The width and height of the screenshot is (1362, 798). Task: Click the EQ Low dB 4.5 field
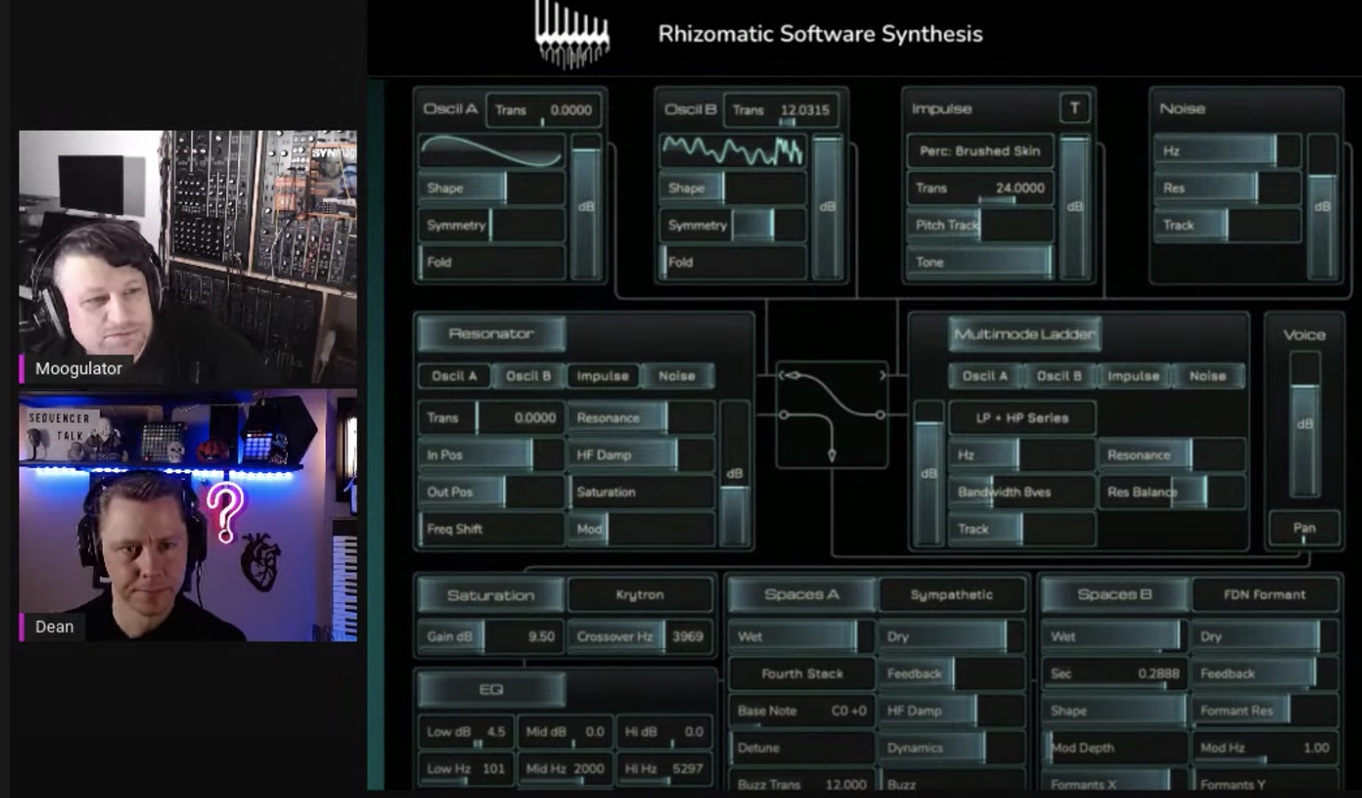click(x=467, y=732)
